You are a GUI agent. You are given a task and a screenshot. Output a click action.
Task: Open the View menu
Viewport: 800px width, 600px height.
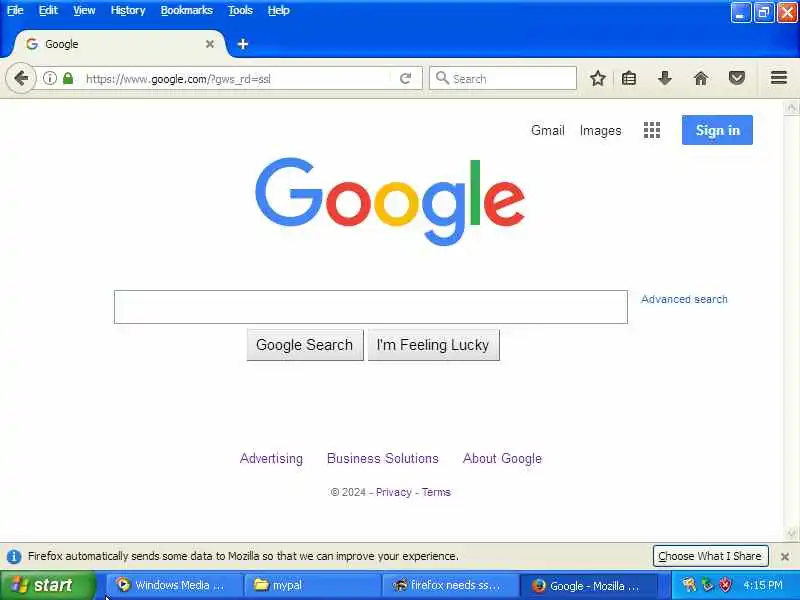tap(84, 10)
